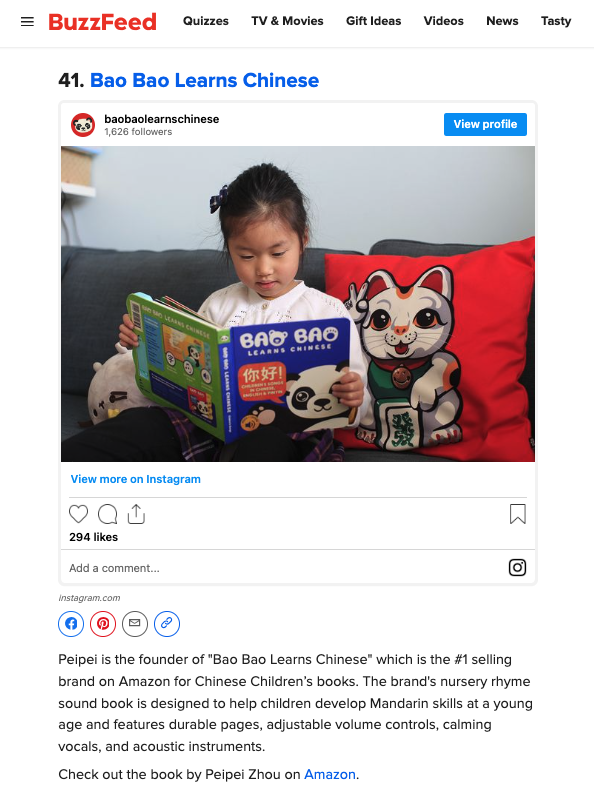Navigate to Gift Ideas
The width and height of the screenshot is (594, 793).
pyautogui.click(x=374, y=21)
